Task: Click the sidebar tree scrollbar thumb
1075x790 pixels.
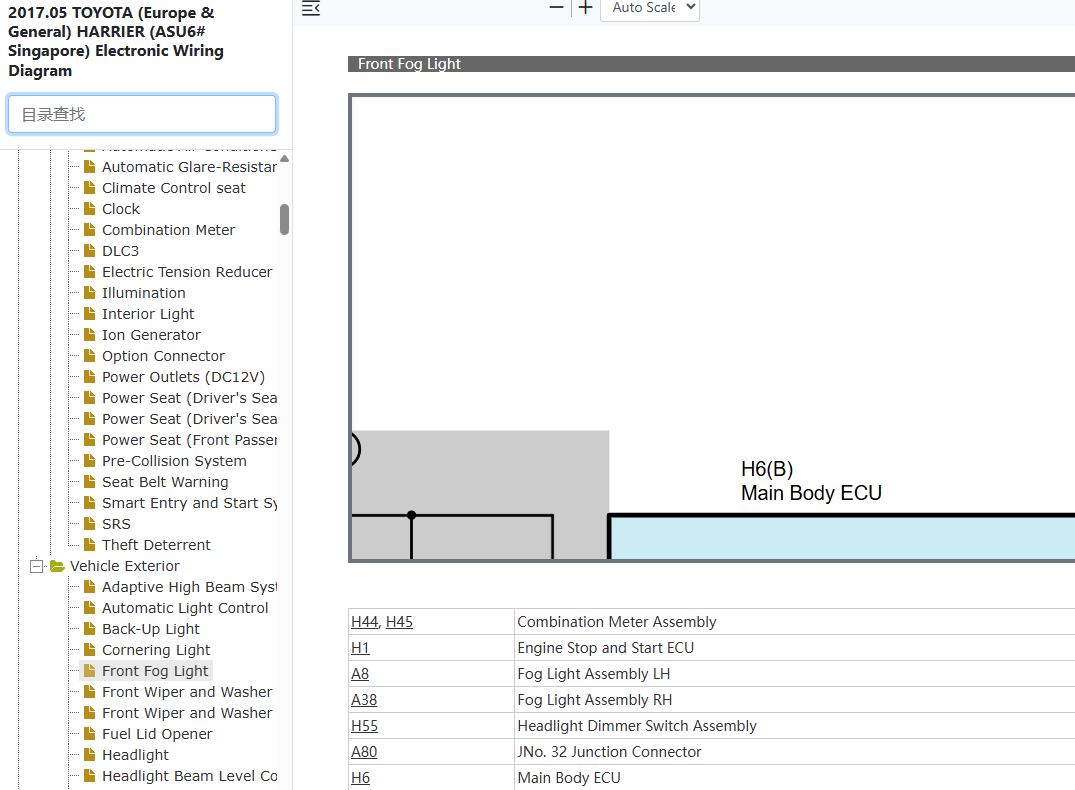Action: tap(285, 219)
